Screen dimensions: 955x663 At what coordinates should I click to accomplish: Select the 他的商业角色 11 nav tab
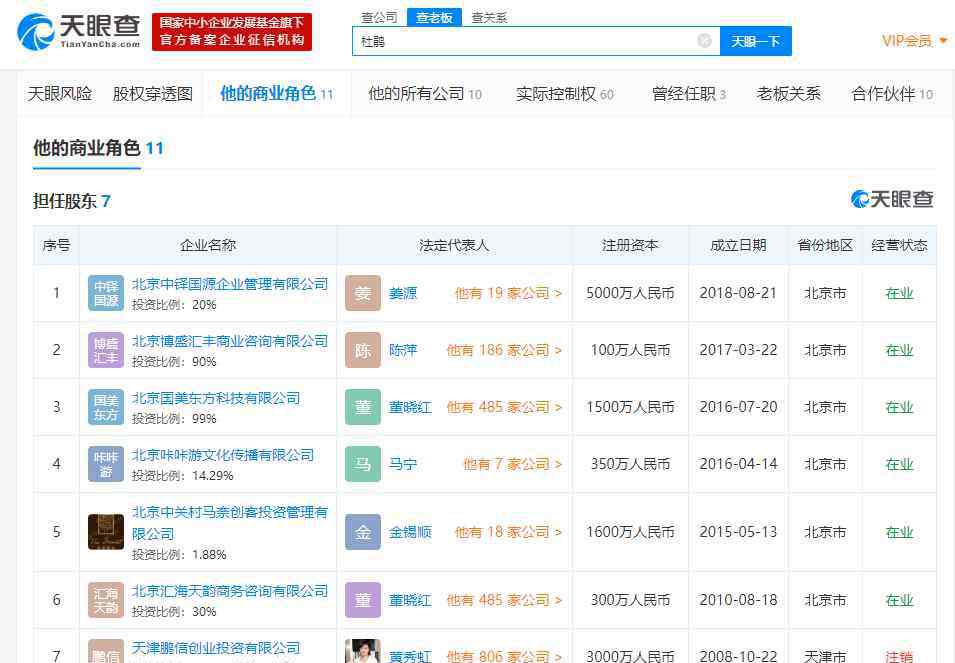277,94
